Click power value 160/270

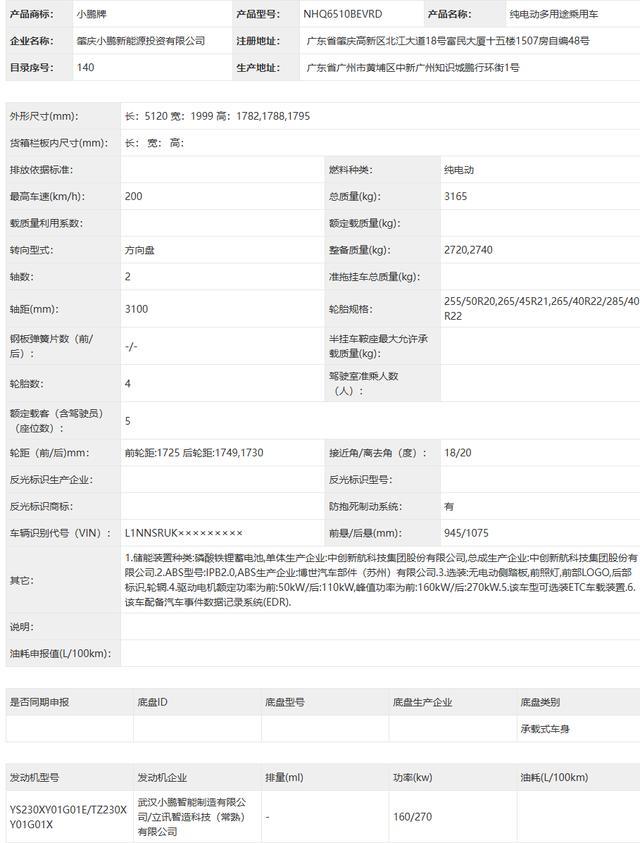coord(413,817)
